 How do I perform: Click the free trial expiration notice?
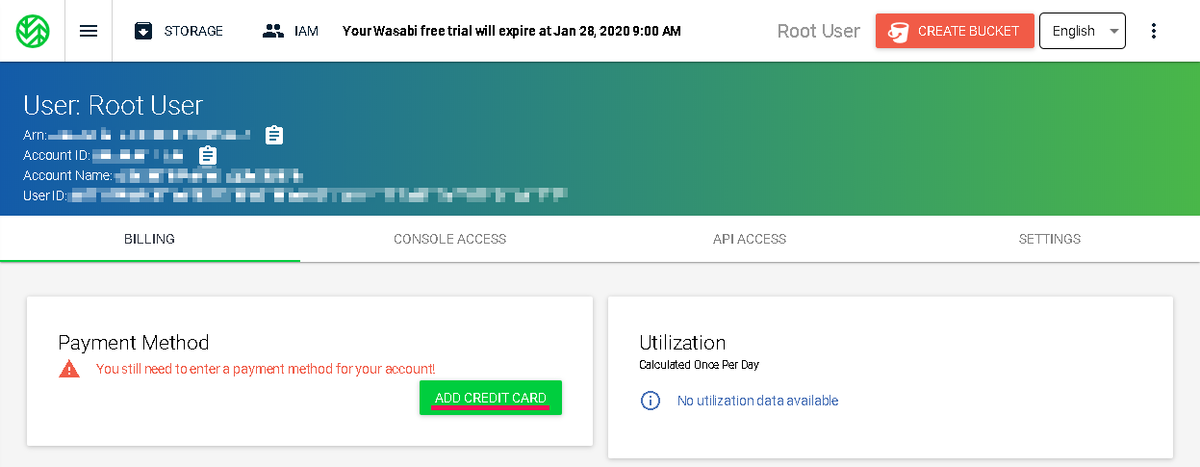pos(512,31)
